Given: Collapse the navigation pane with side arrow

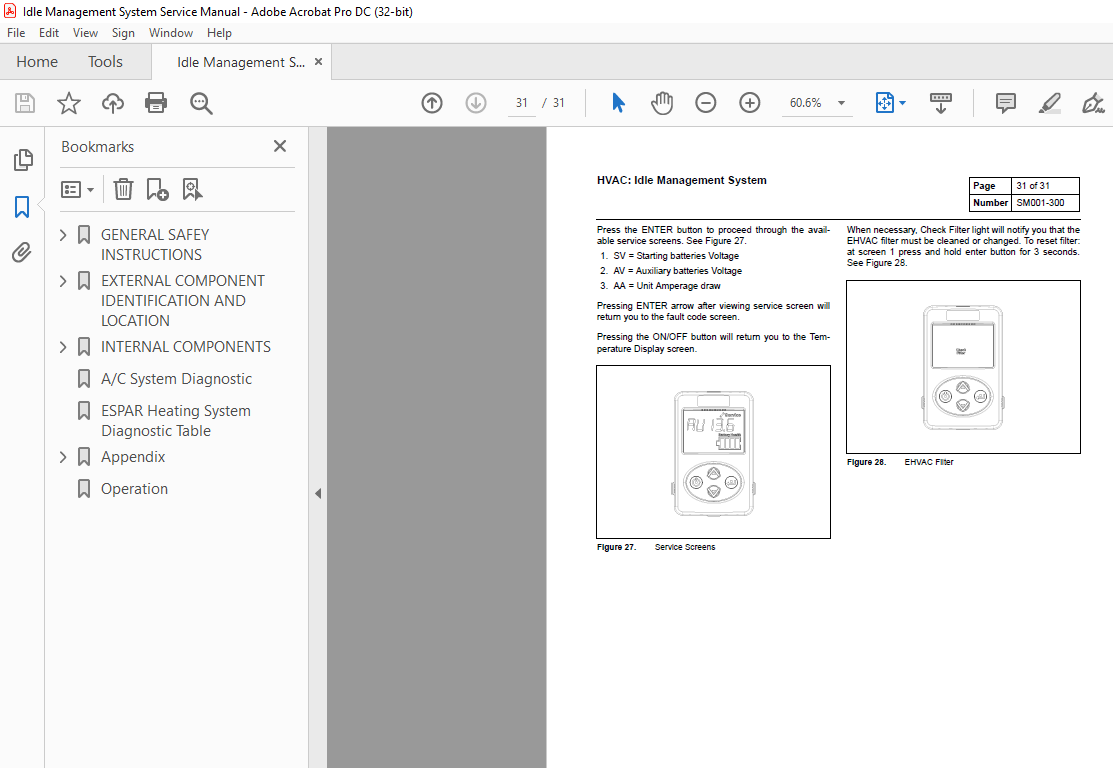Looking at the screenshot, I should coord(318,493).
